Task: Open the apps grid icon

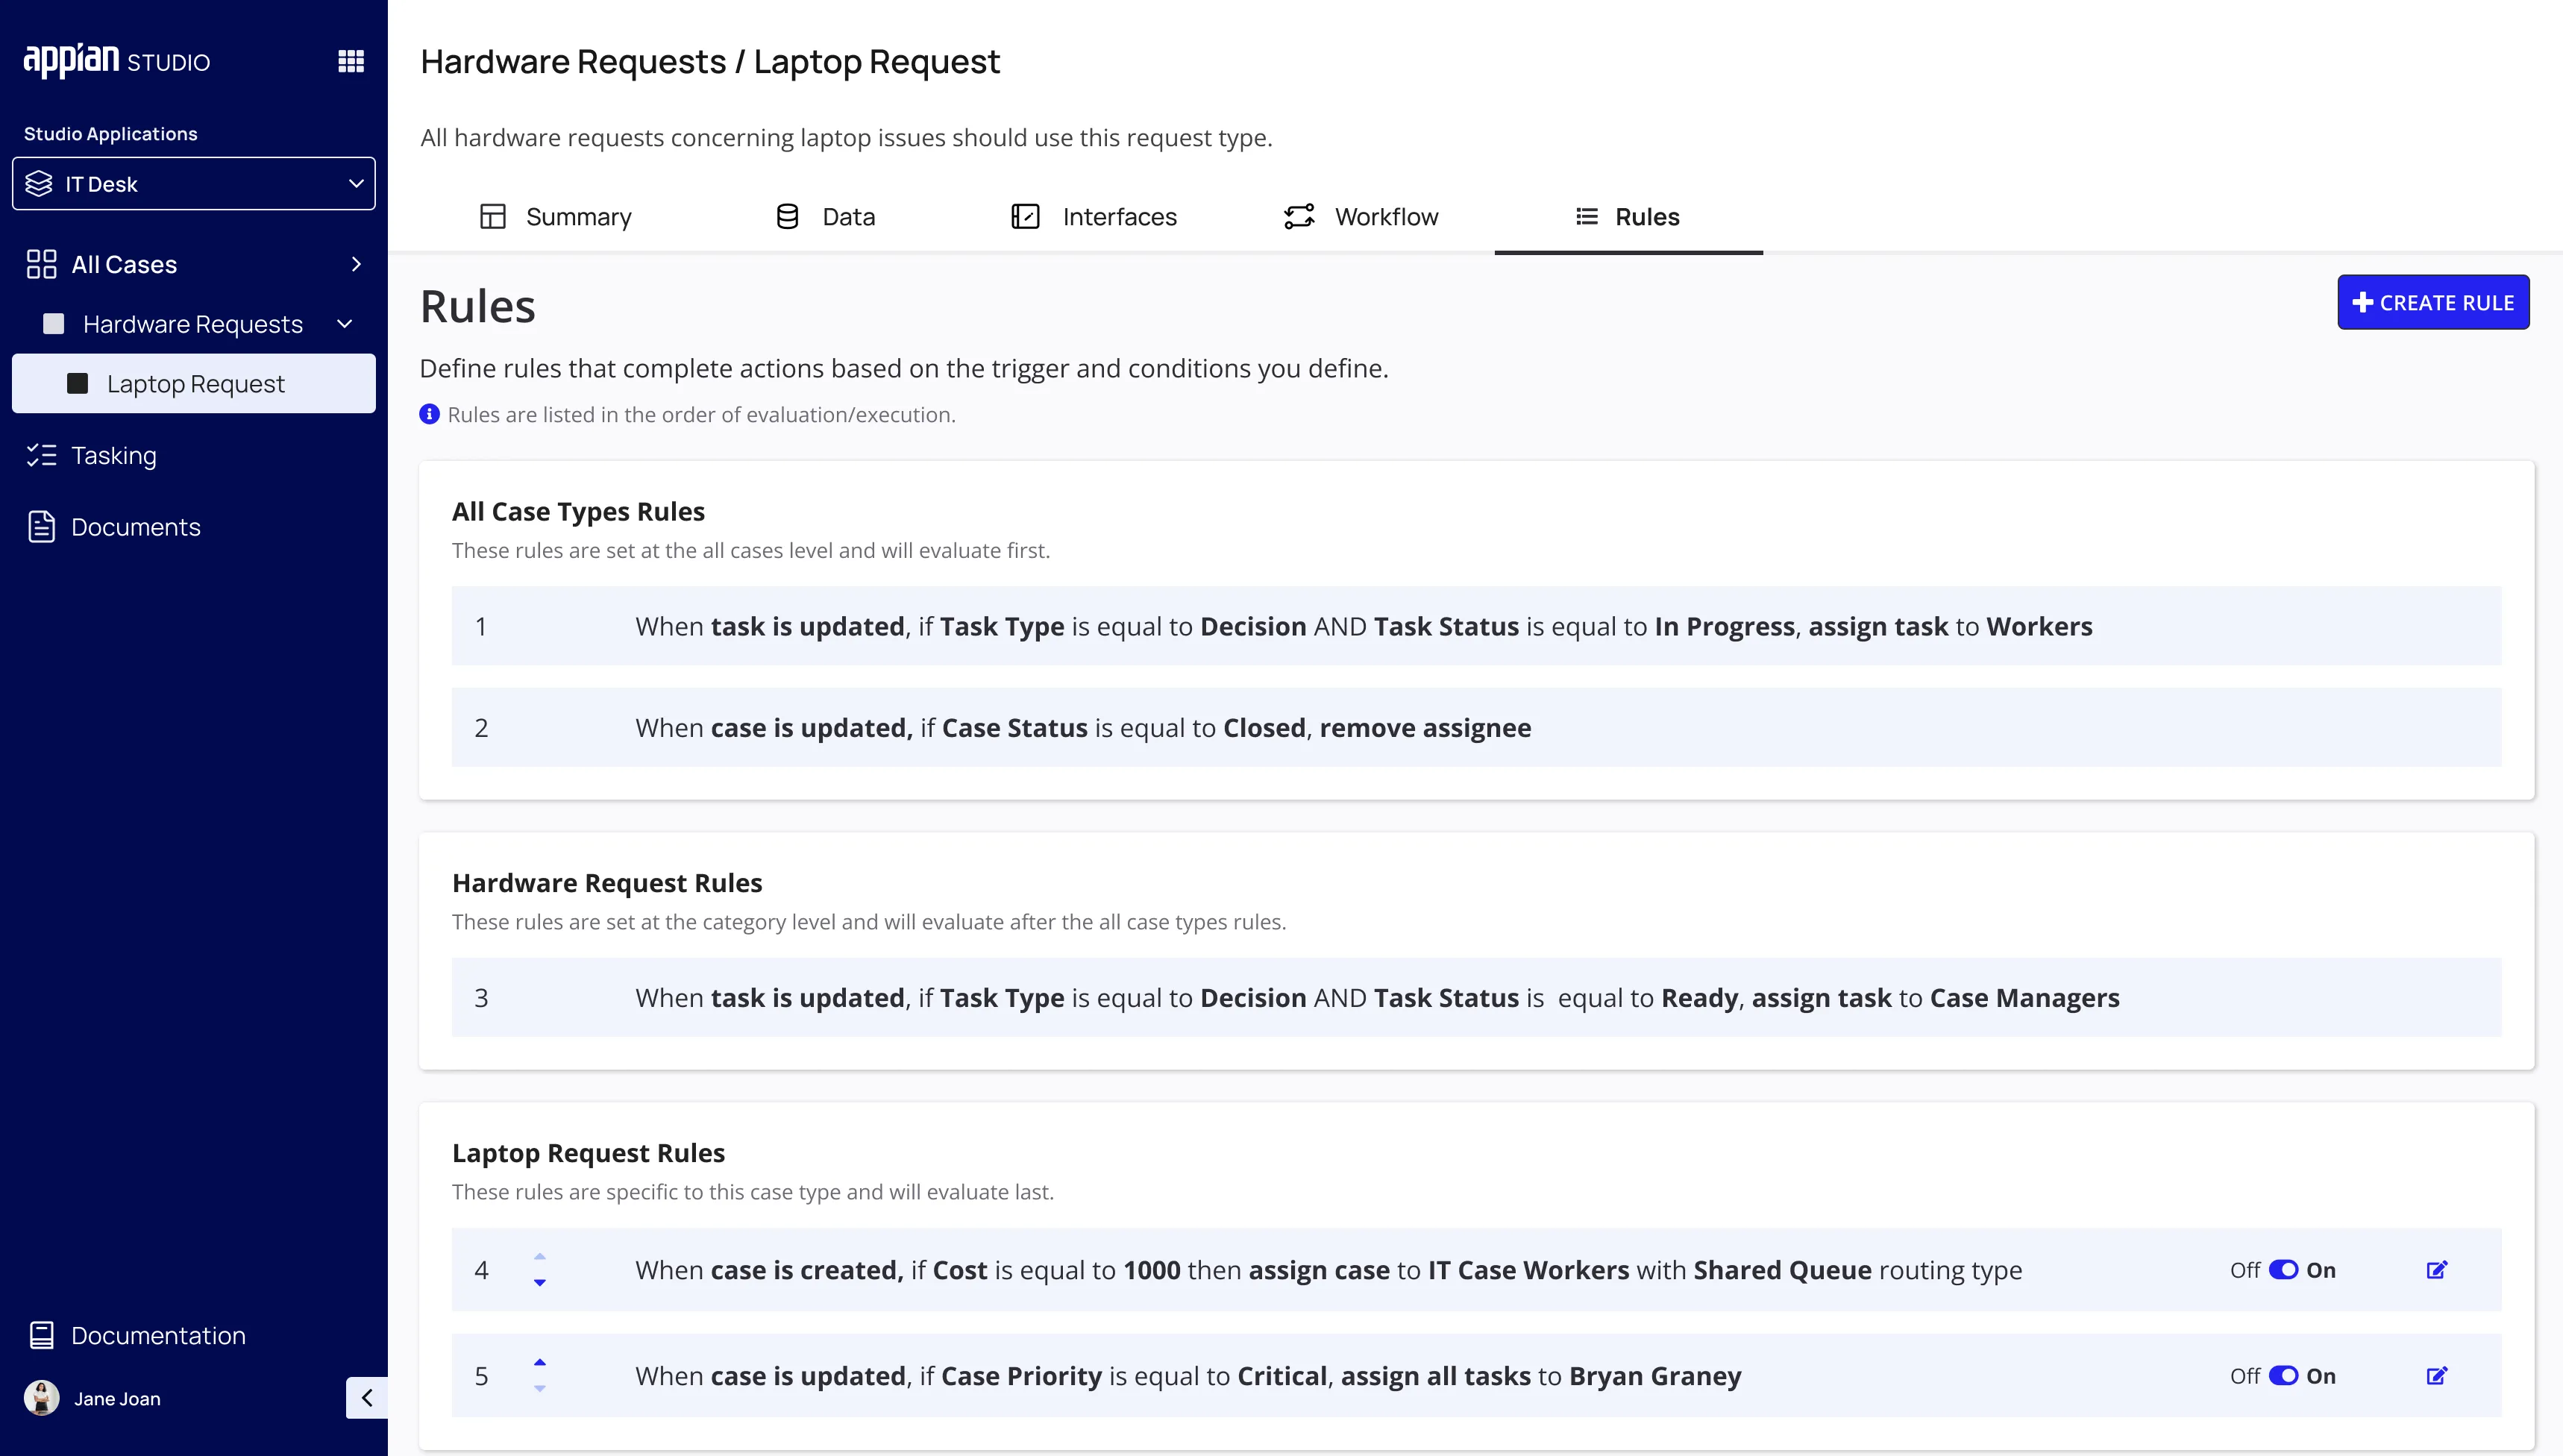Action: click(x=351, y=61)
